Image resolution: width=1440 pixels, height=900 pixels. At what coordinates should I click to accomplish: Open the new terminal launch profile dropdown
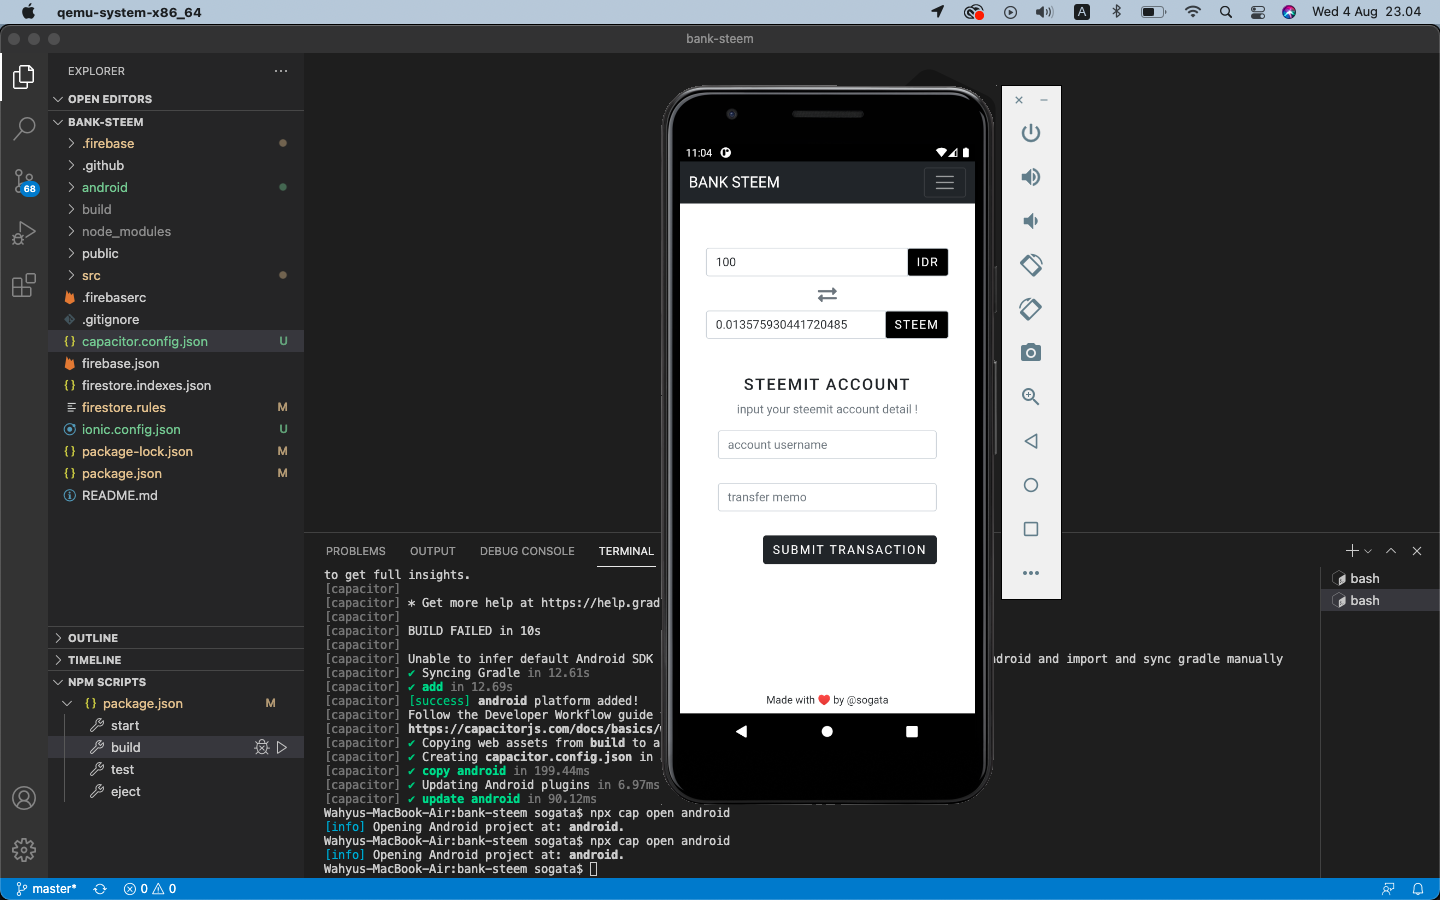pos(1368,551)
